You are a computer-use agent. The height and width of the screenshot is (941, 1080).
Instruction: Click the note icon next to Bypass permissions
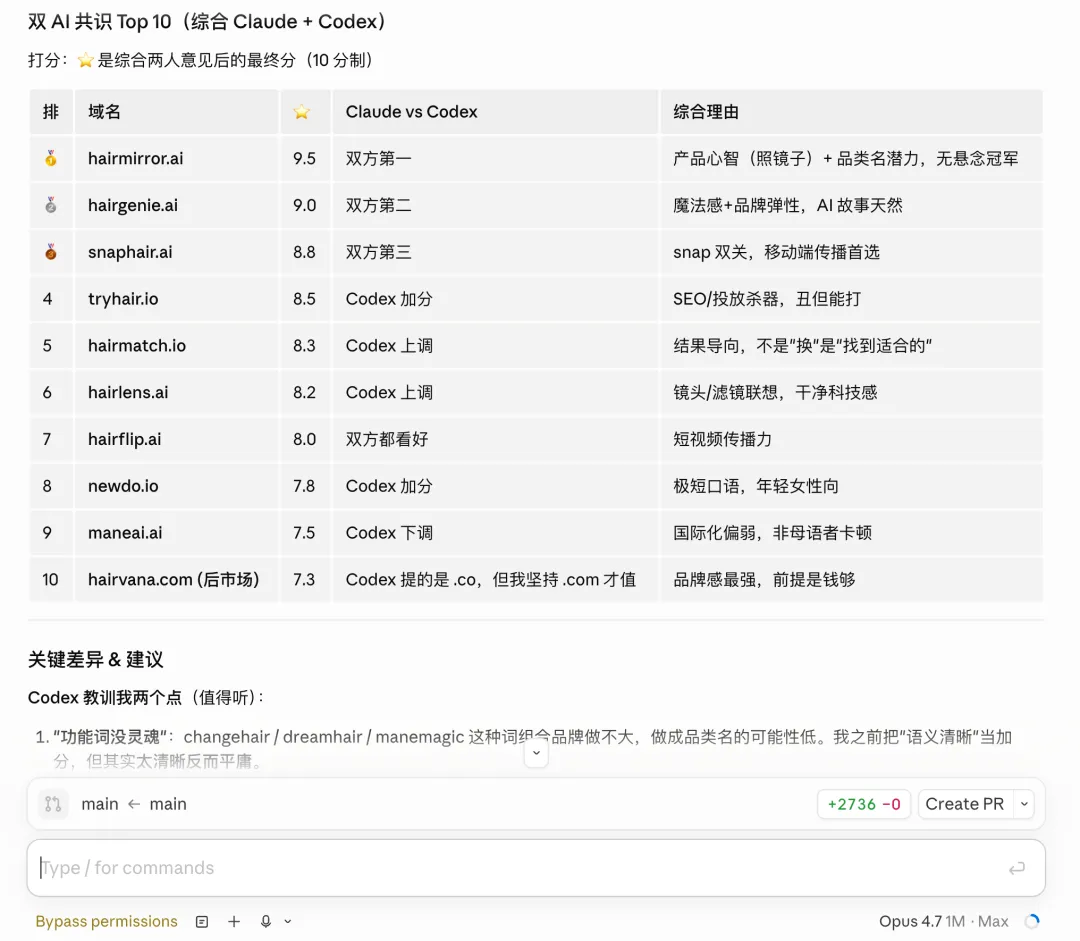point(202,921)
